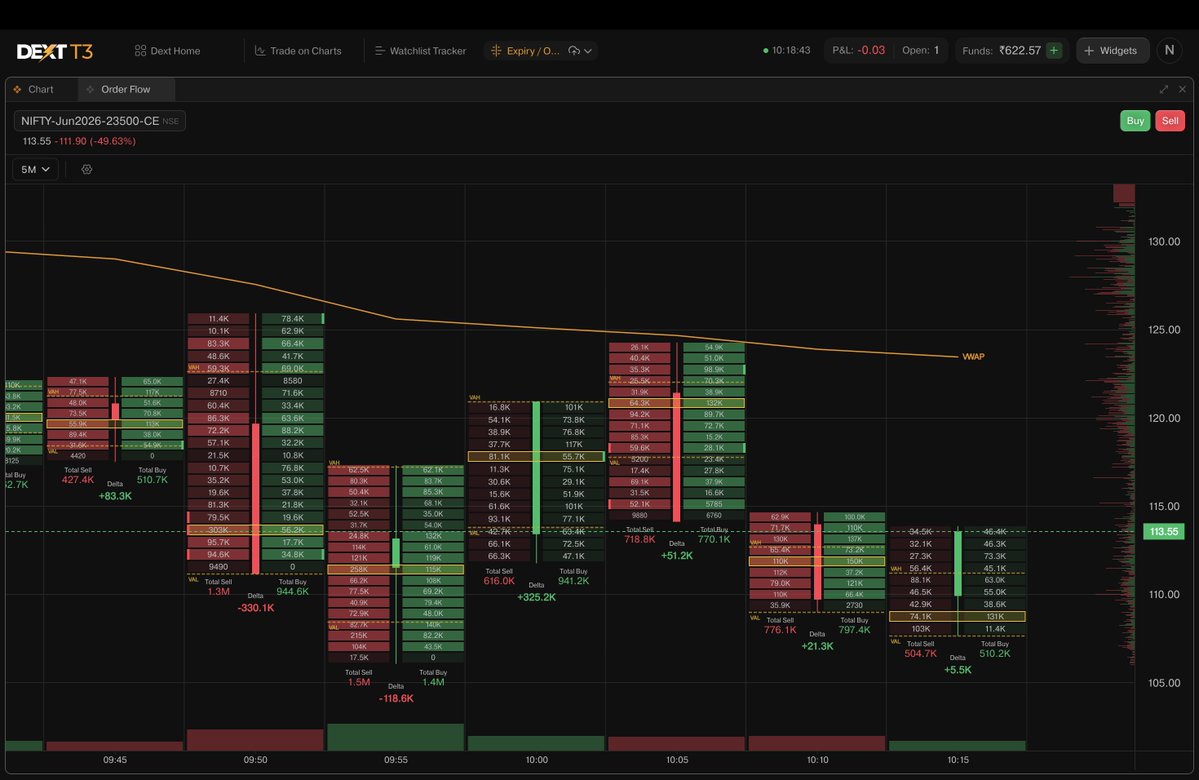Click the -330.1K delta value
The image size is (1199, 780).
(255, 608)
